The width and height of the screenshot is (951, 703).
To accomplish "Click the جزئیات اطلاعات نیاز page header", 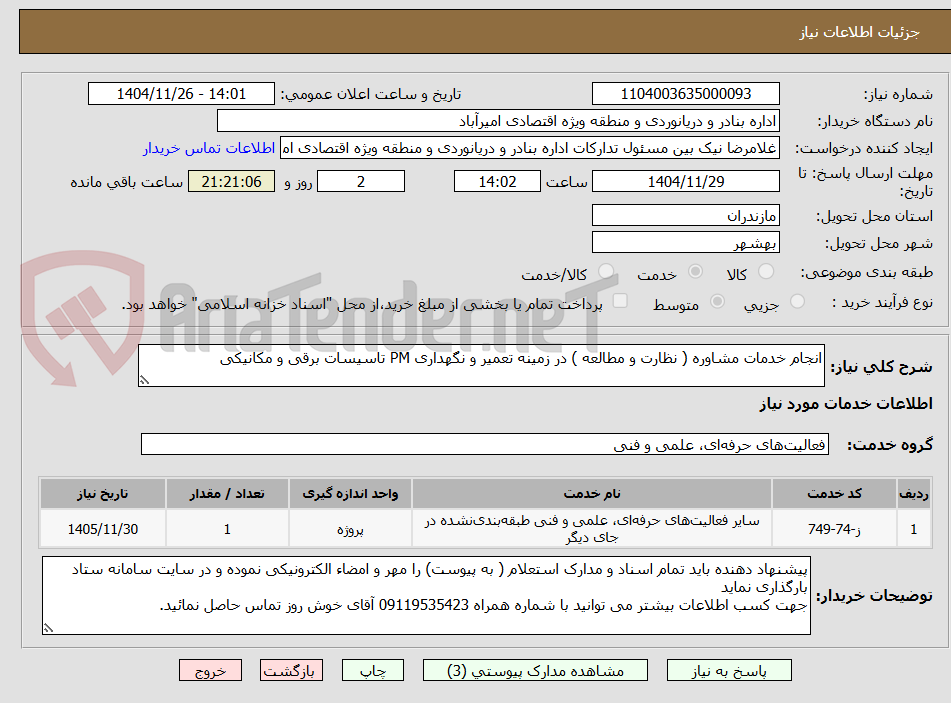I will (x=859, y=32).
